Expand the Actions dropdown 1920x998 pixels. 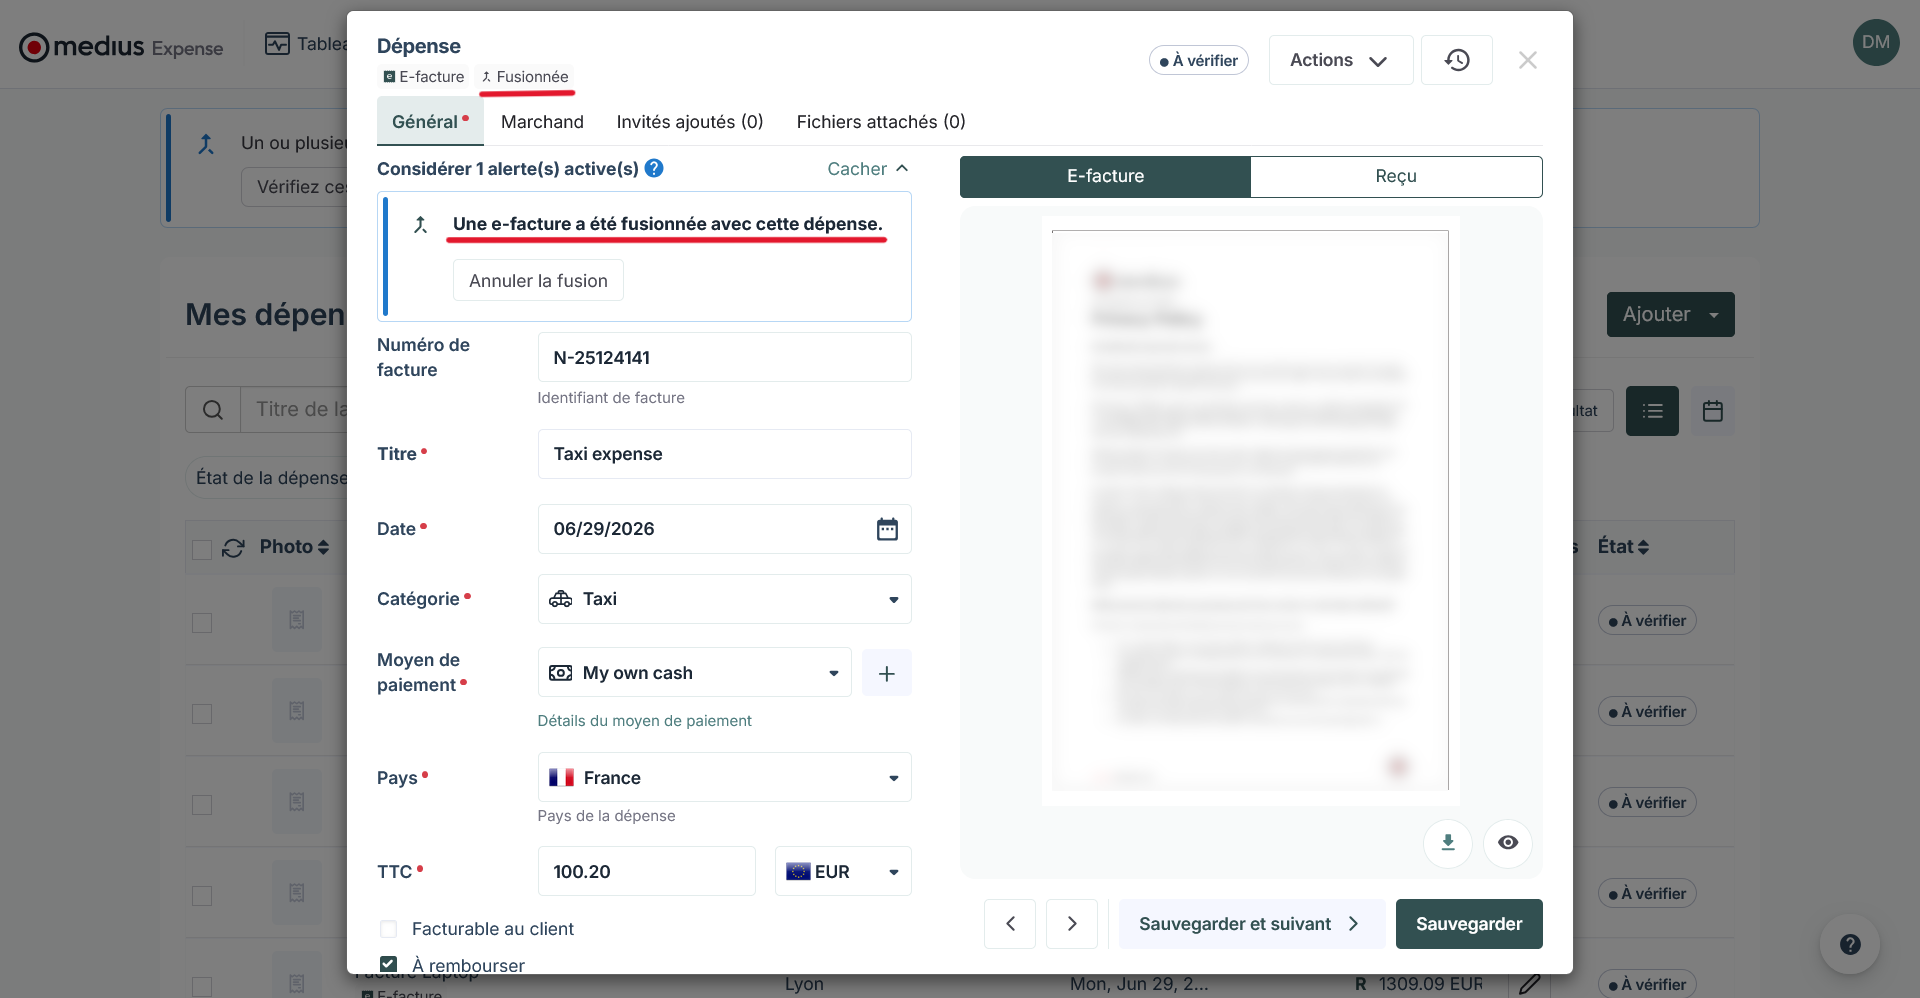tap(1340, 60)
